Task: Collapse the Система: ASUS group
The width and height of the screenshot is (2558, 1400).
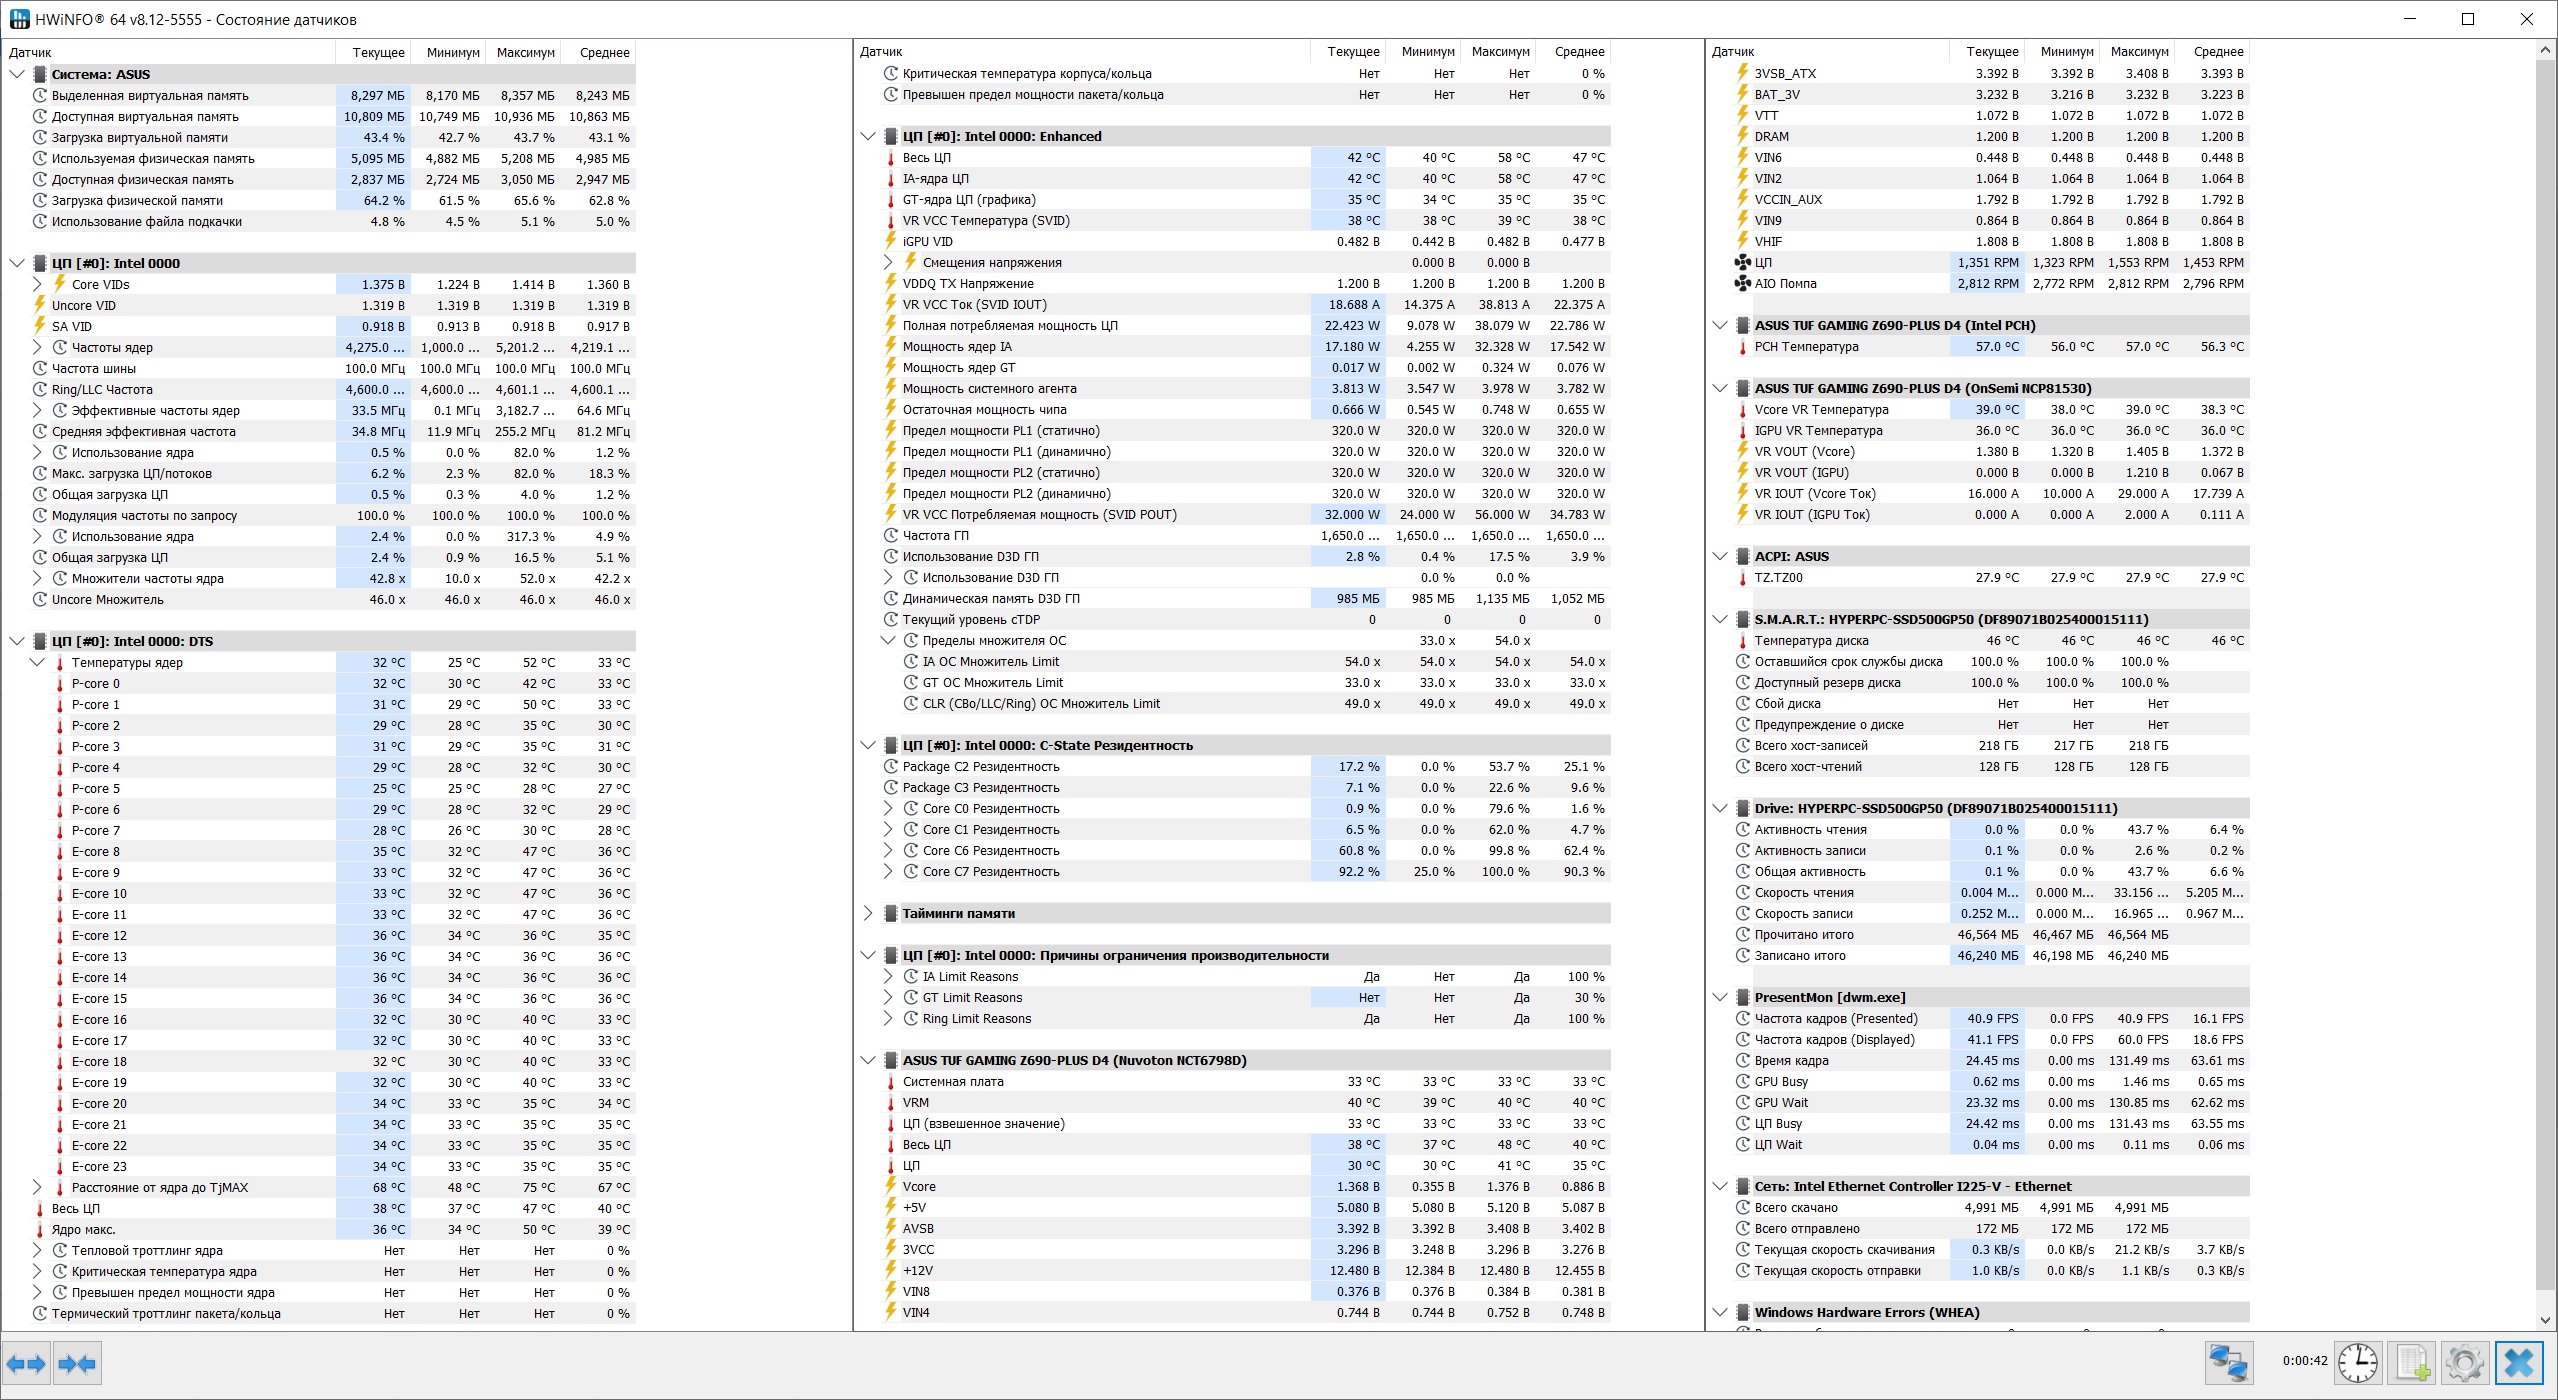Action: click(17, 74)
